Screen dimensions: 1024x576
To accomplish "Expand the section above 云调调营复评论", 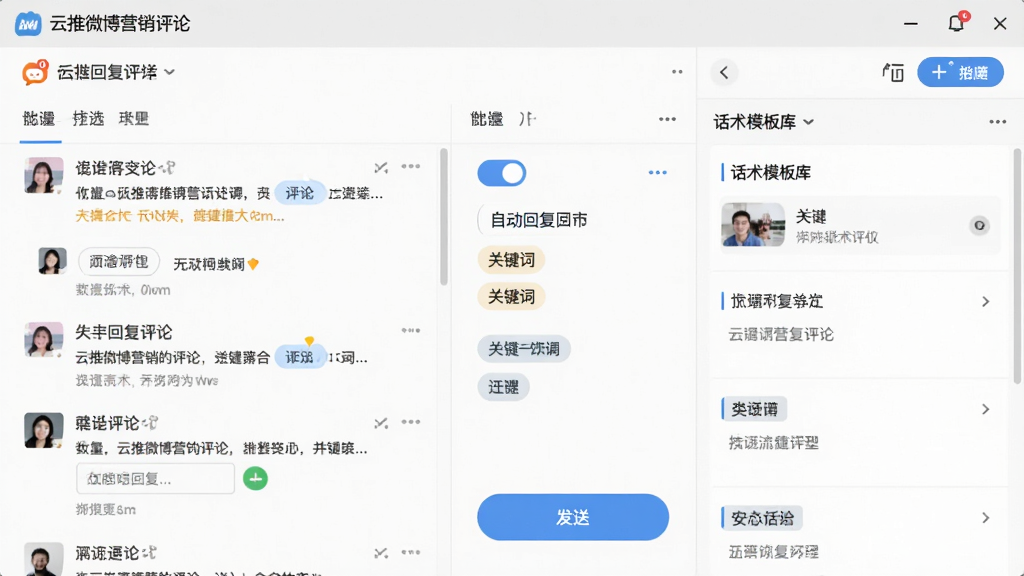I will coord(985,301).
